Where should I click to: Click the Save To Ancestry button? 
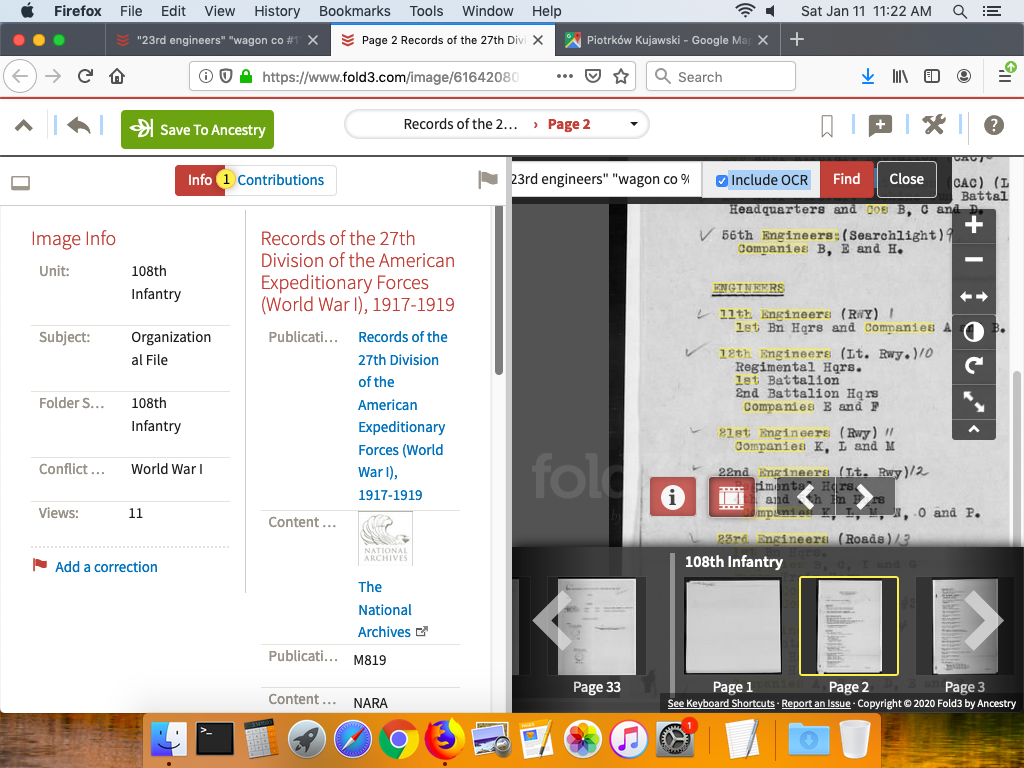click(197, 130)
